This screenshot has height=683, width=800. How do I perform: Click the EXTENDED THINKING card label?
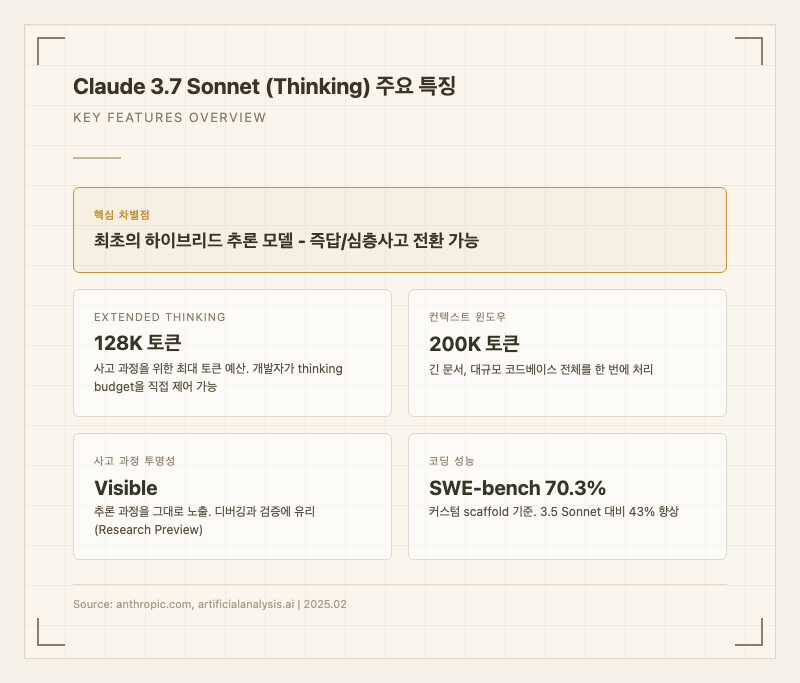[160, 317]
